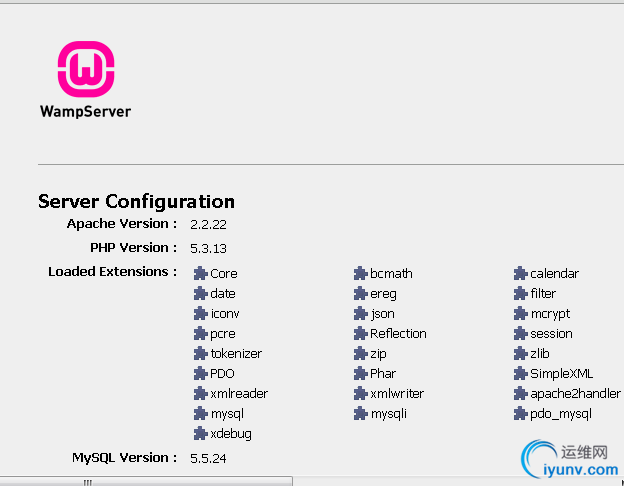Click the Apache version value 2.2.22
This screenshot has width=624, height=486.
(x=208, y=224)
